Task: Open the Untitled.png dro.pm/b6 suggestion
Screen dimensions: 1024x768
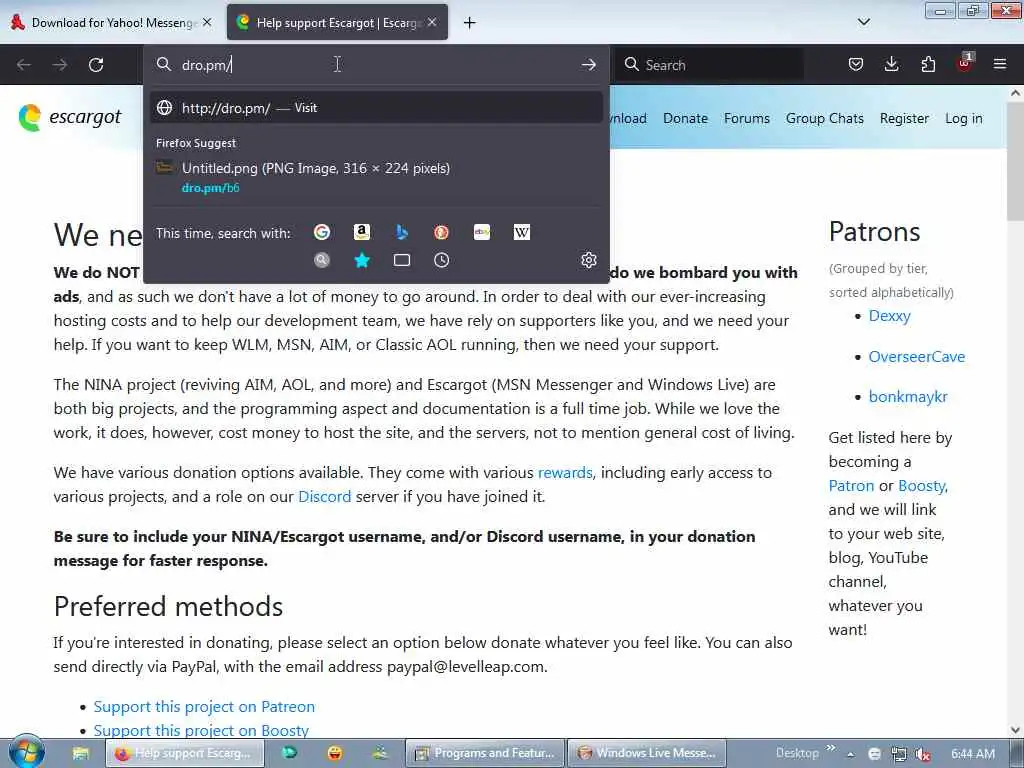Action: point(376,177)
